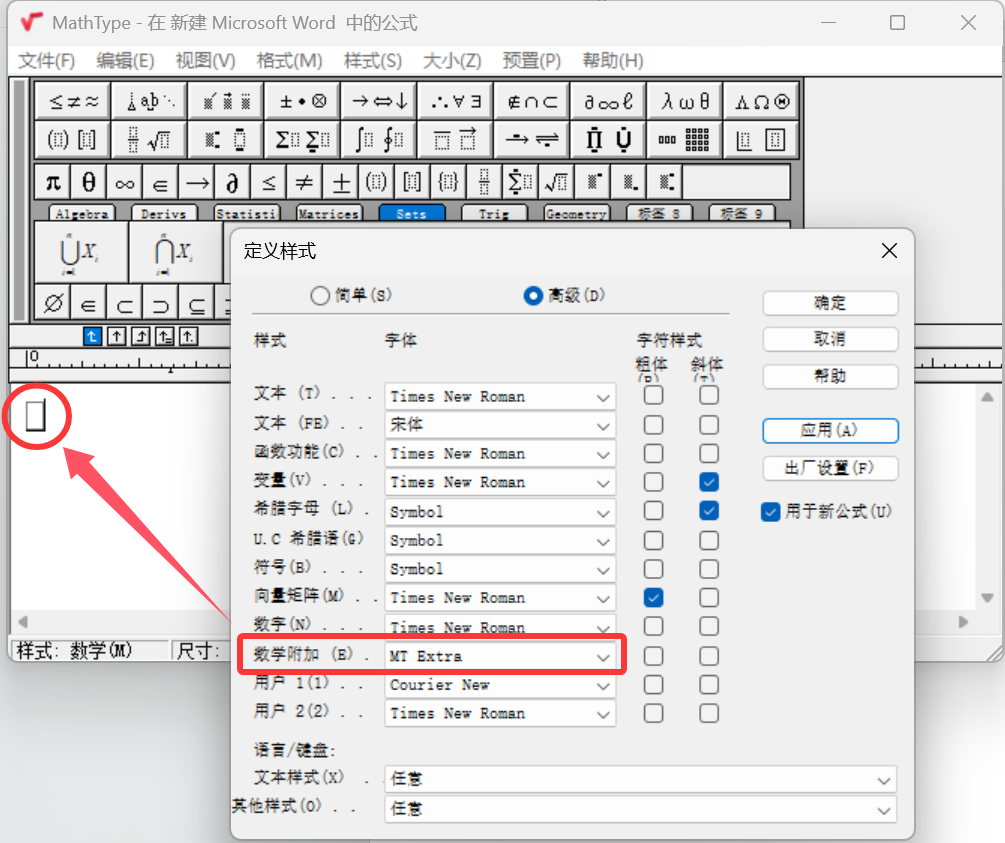Insert the empty set symbol ∅
This screenshot has height=843, width=1005.
coord(53,303)
